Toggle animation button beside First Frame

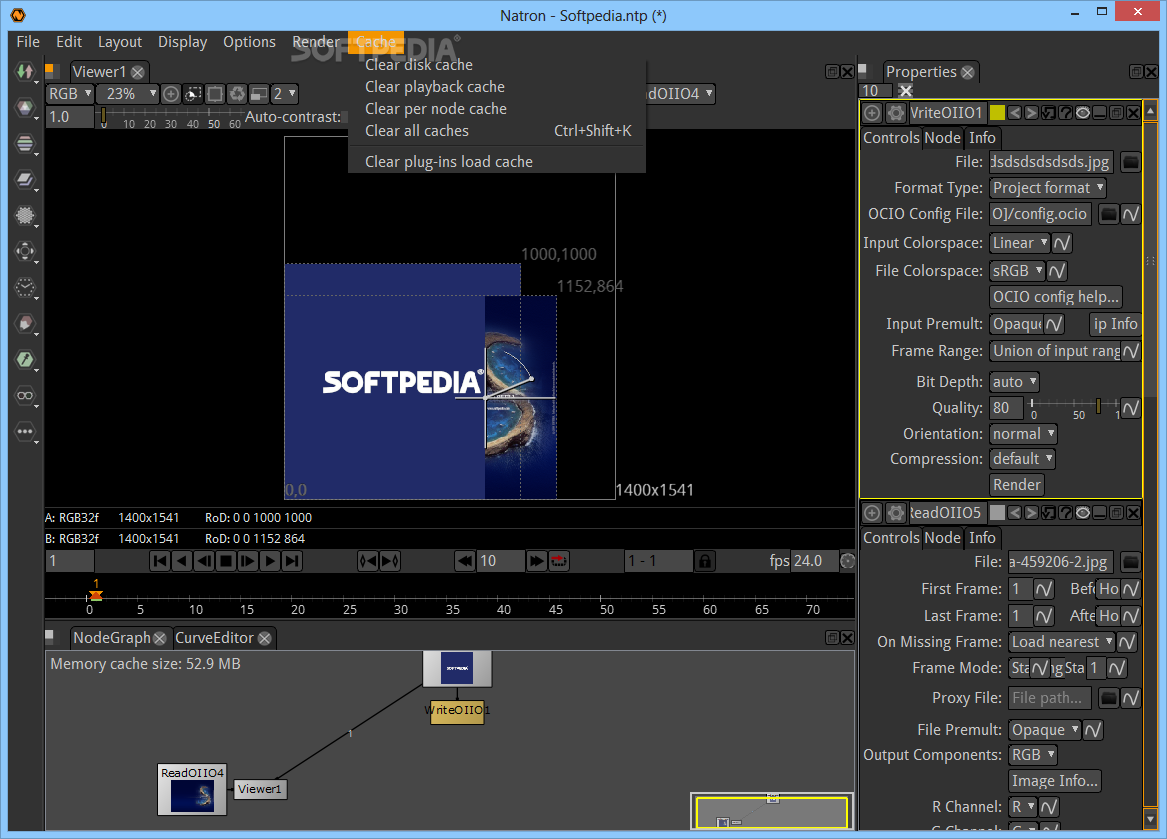pyautogui.click(x=1044, y=590)
